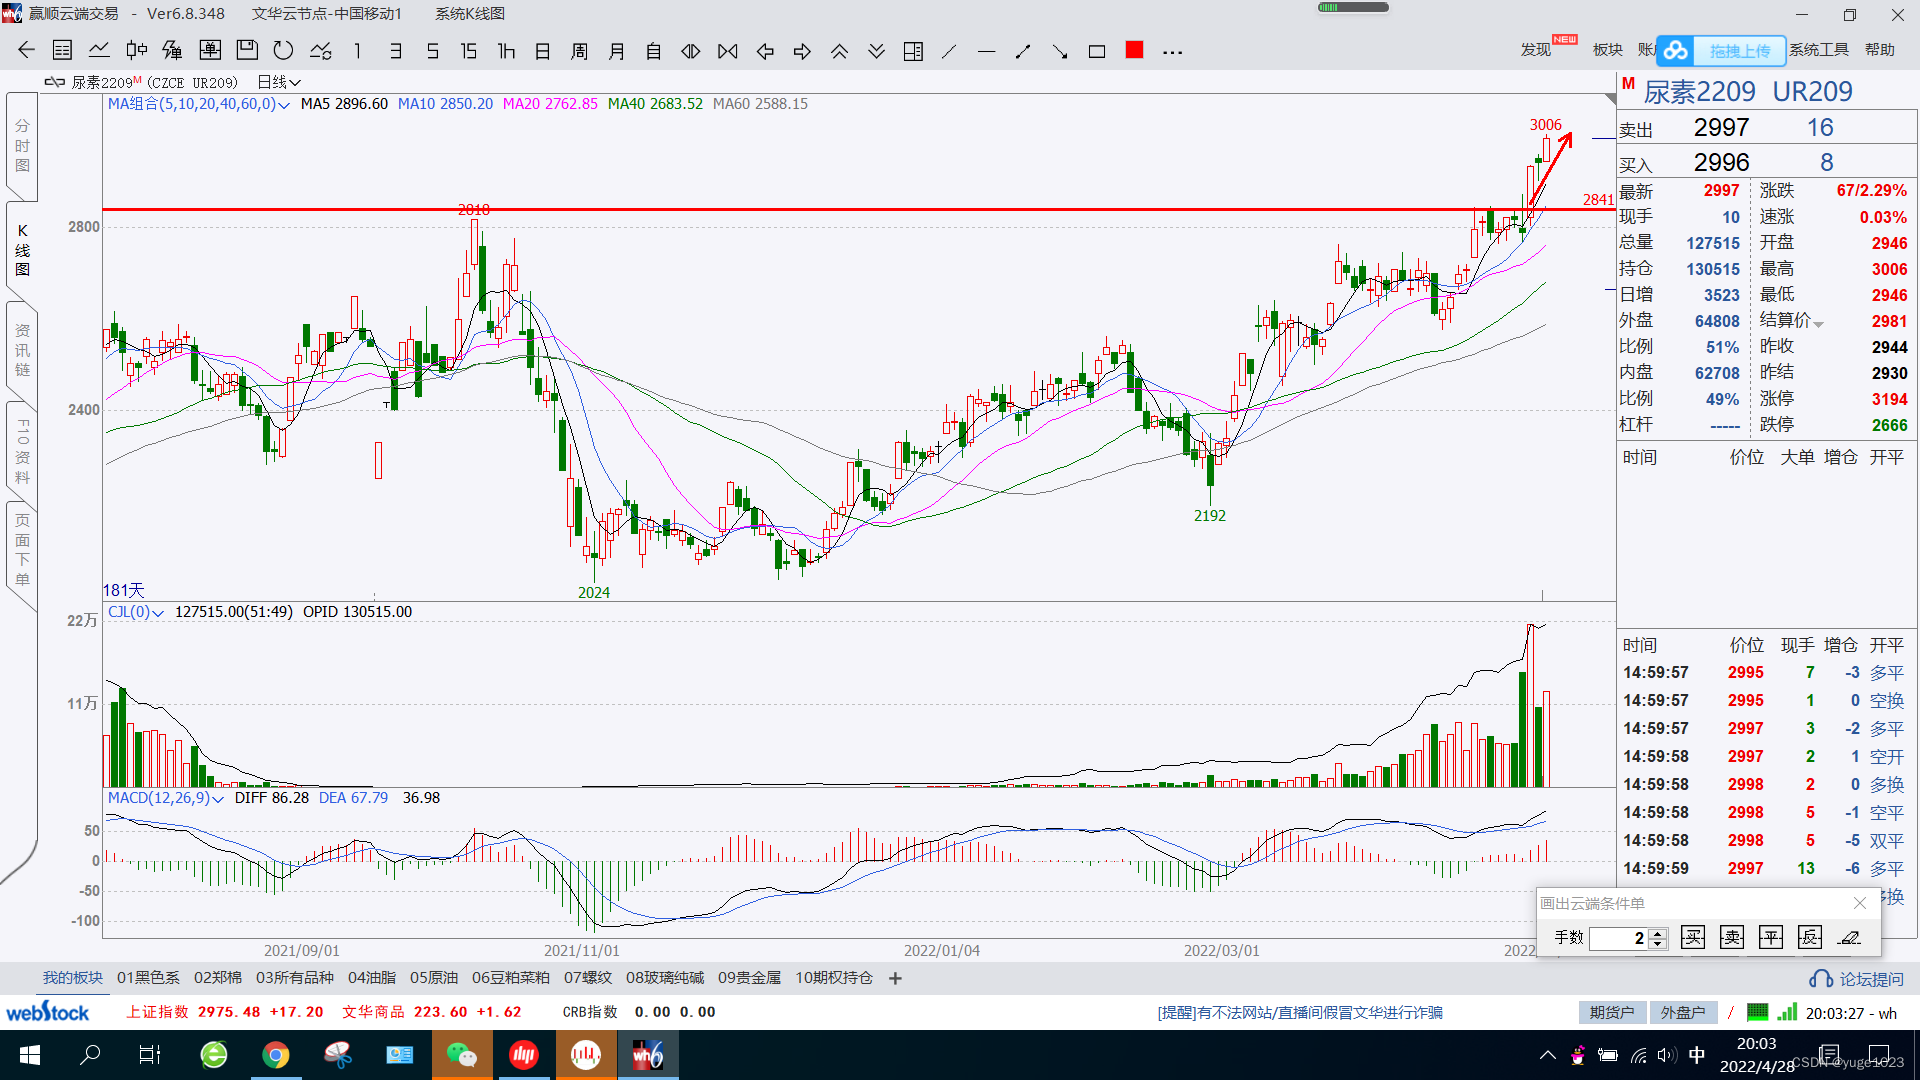Select the 1-minute period icon
Image resolution: width=1920 pixels, height=1080 pixels.
click(357, 51)
